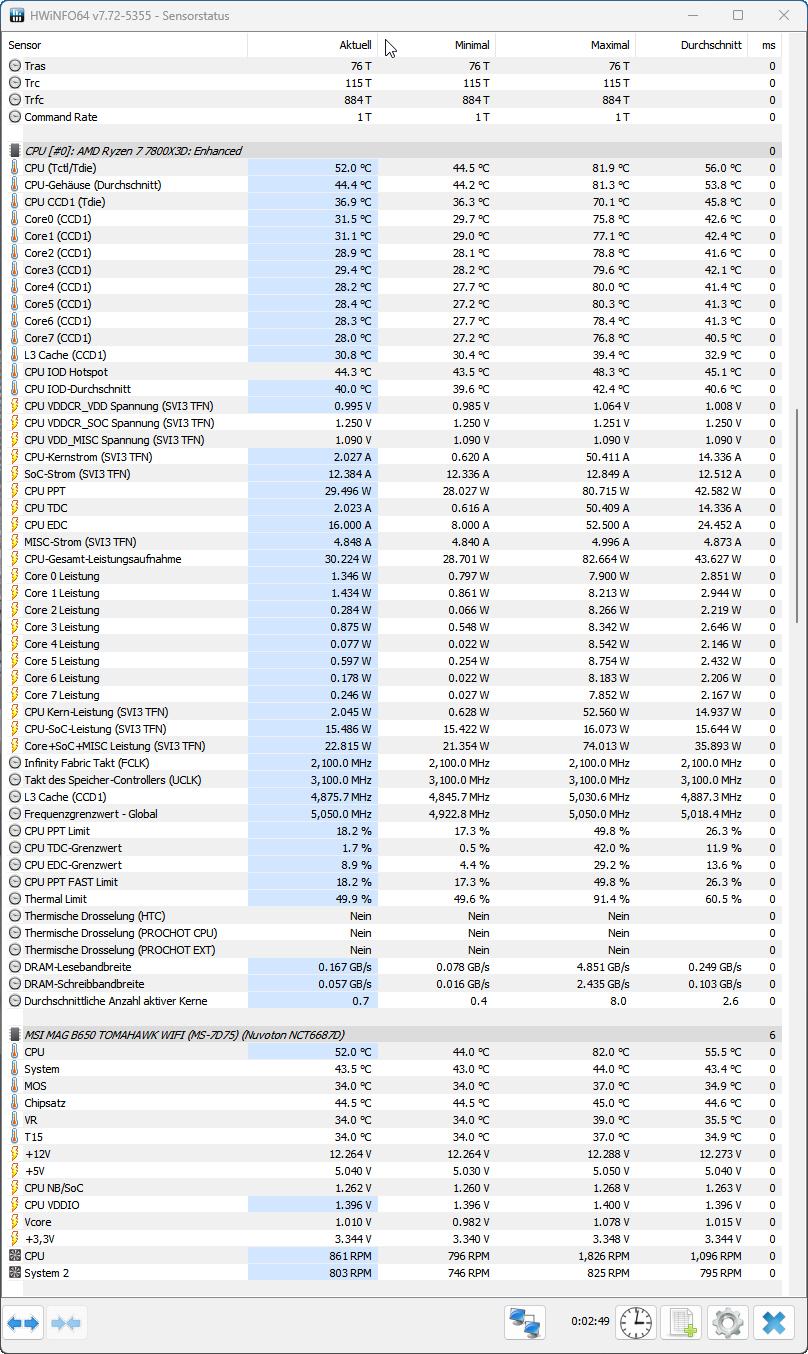Click the Maximal column header
Screen dimensions: 808x1354
pos(565,45)
